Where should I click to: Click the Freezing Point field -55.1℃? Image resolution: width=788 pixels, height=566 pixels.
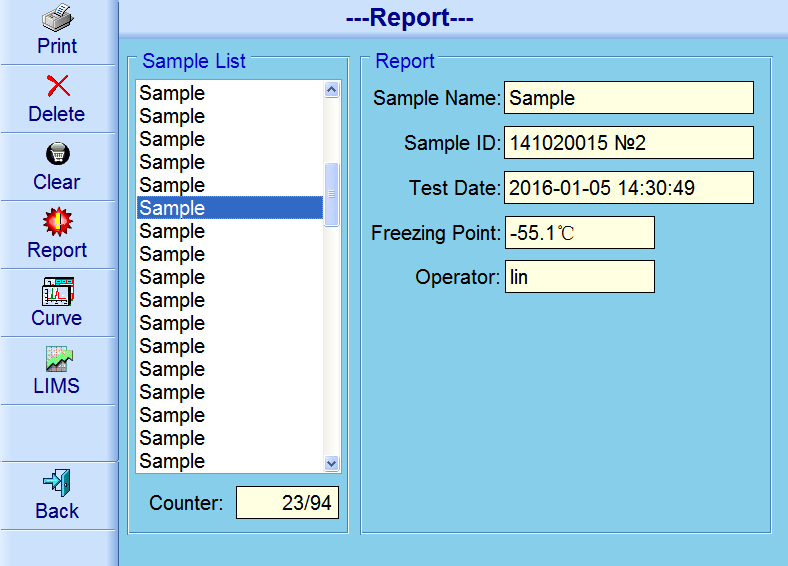pyautogui.click(x=579, y=233)
